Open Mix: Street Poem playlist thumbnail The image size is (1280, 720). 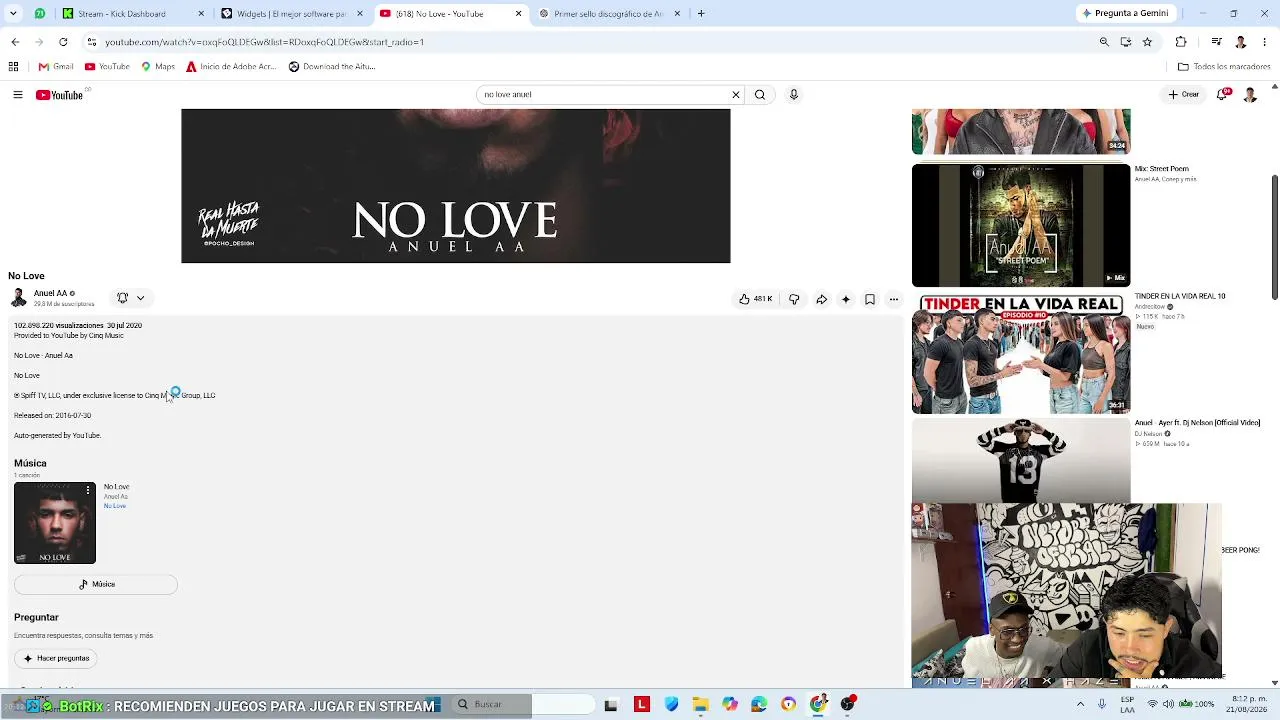(x=1021, y=225)
